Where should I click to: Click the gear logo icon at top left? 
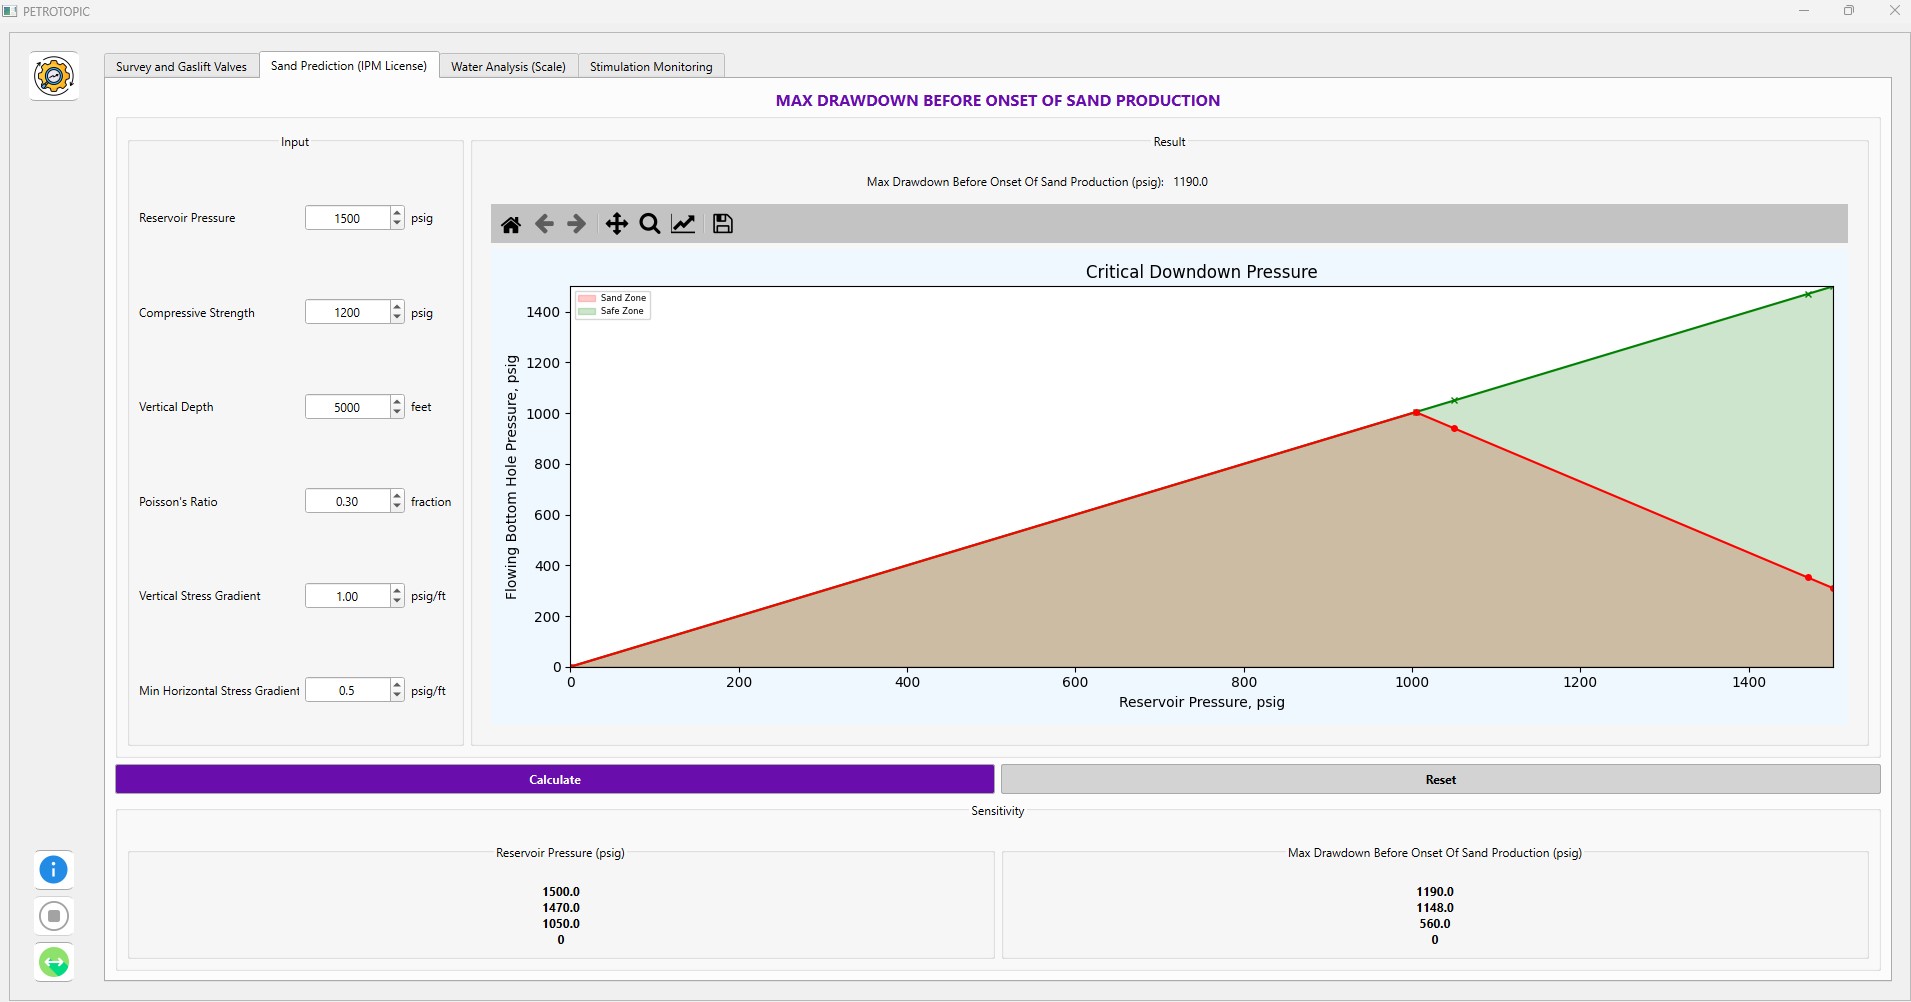tap(54, 76)
